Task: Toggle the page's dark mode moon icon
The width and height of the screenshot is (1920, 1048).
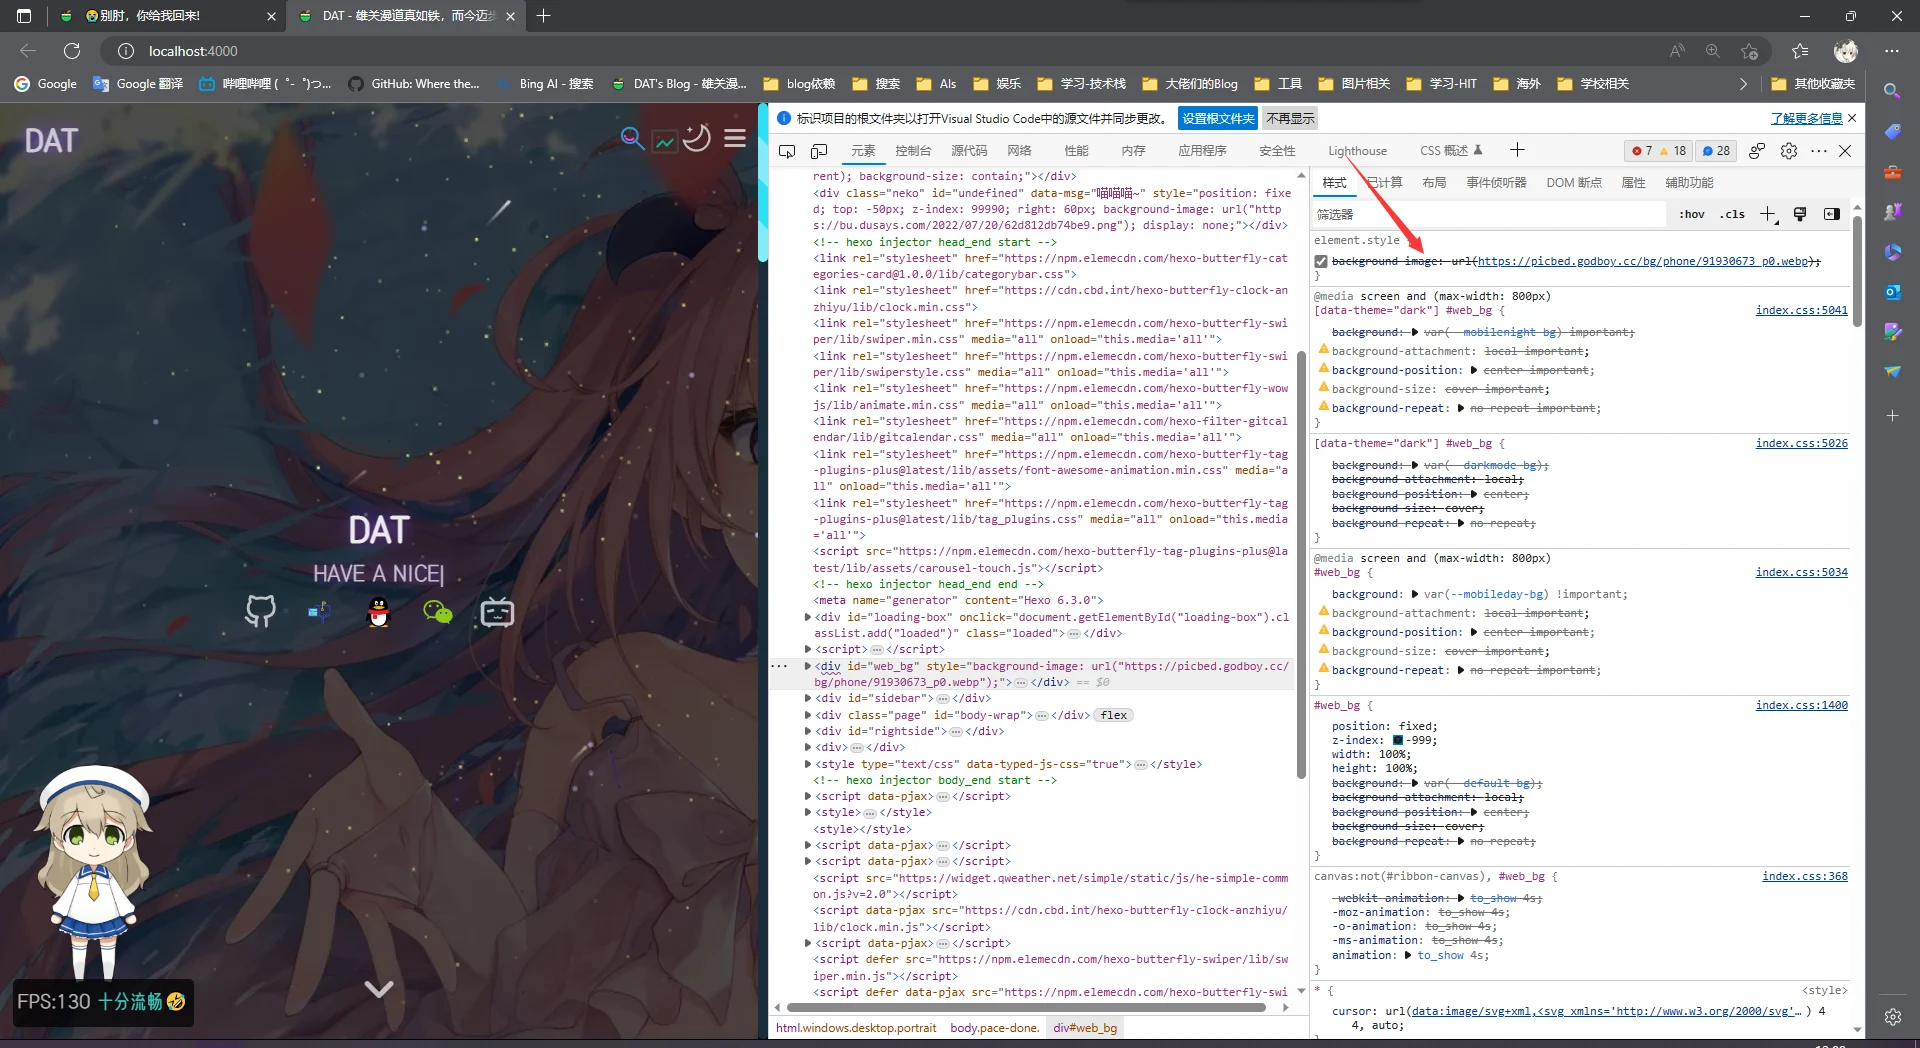Action: click(x=697, y=138)
